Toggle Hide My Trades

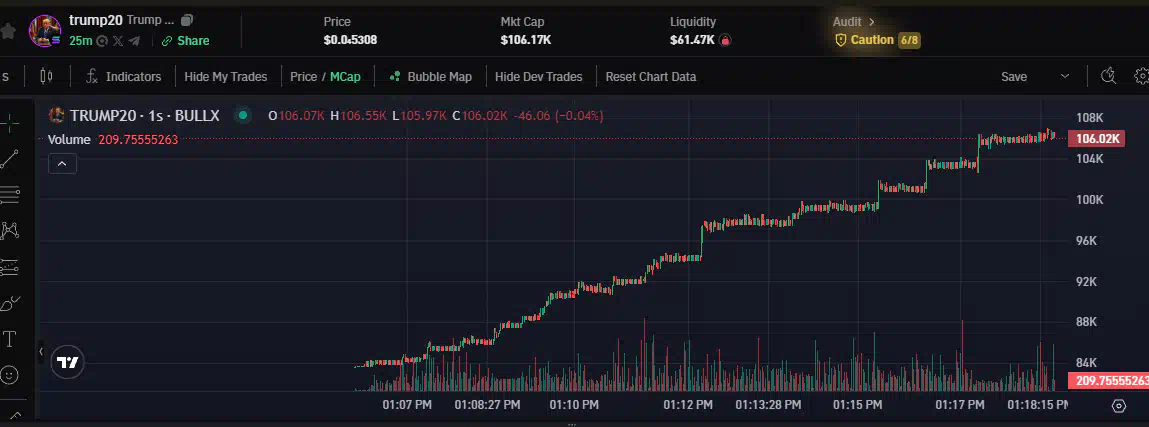226,76
